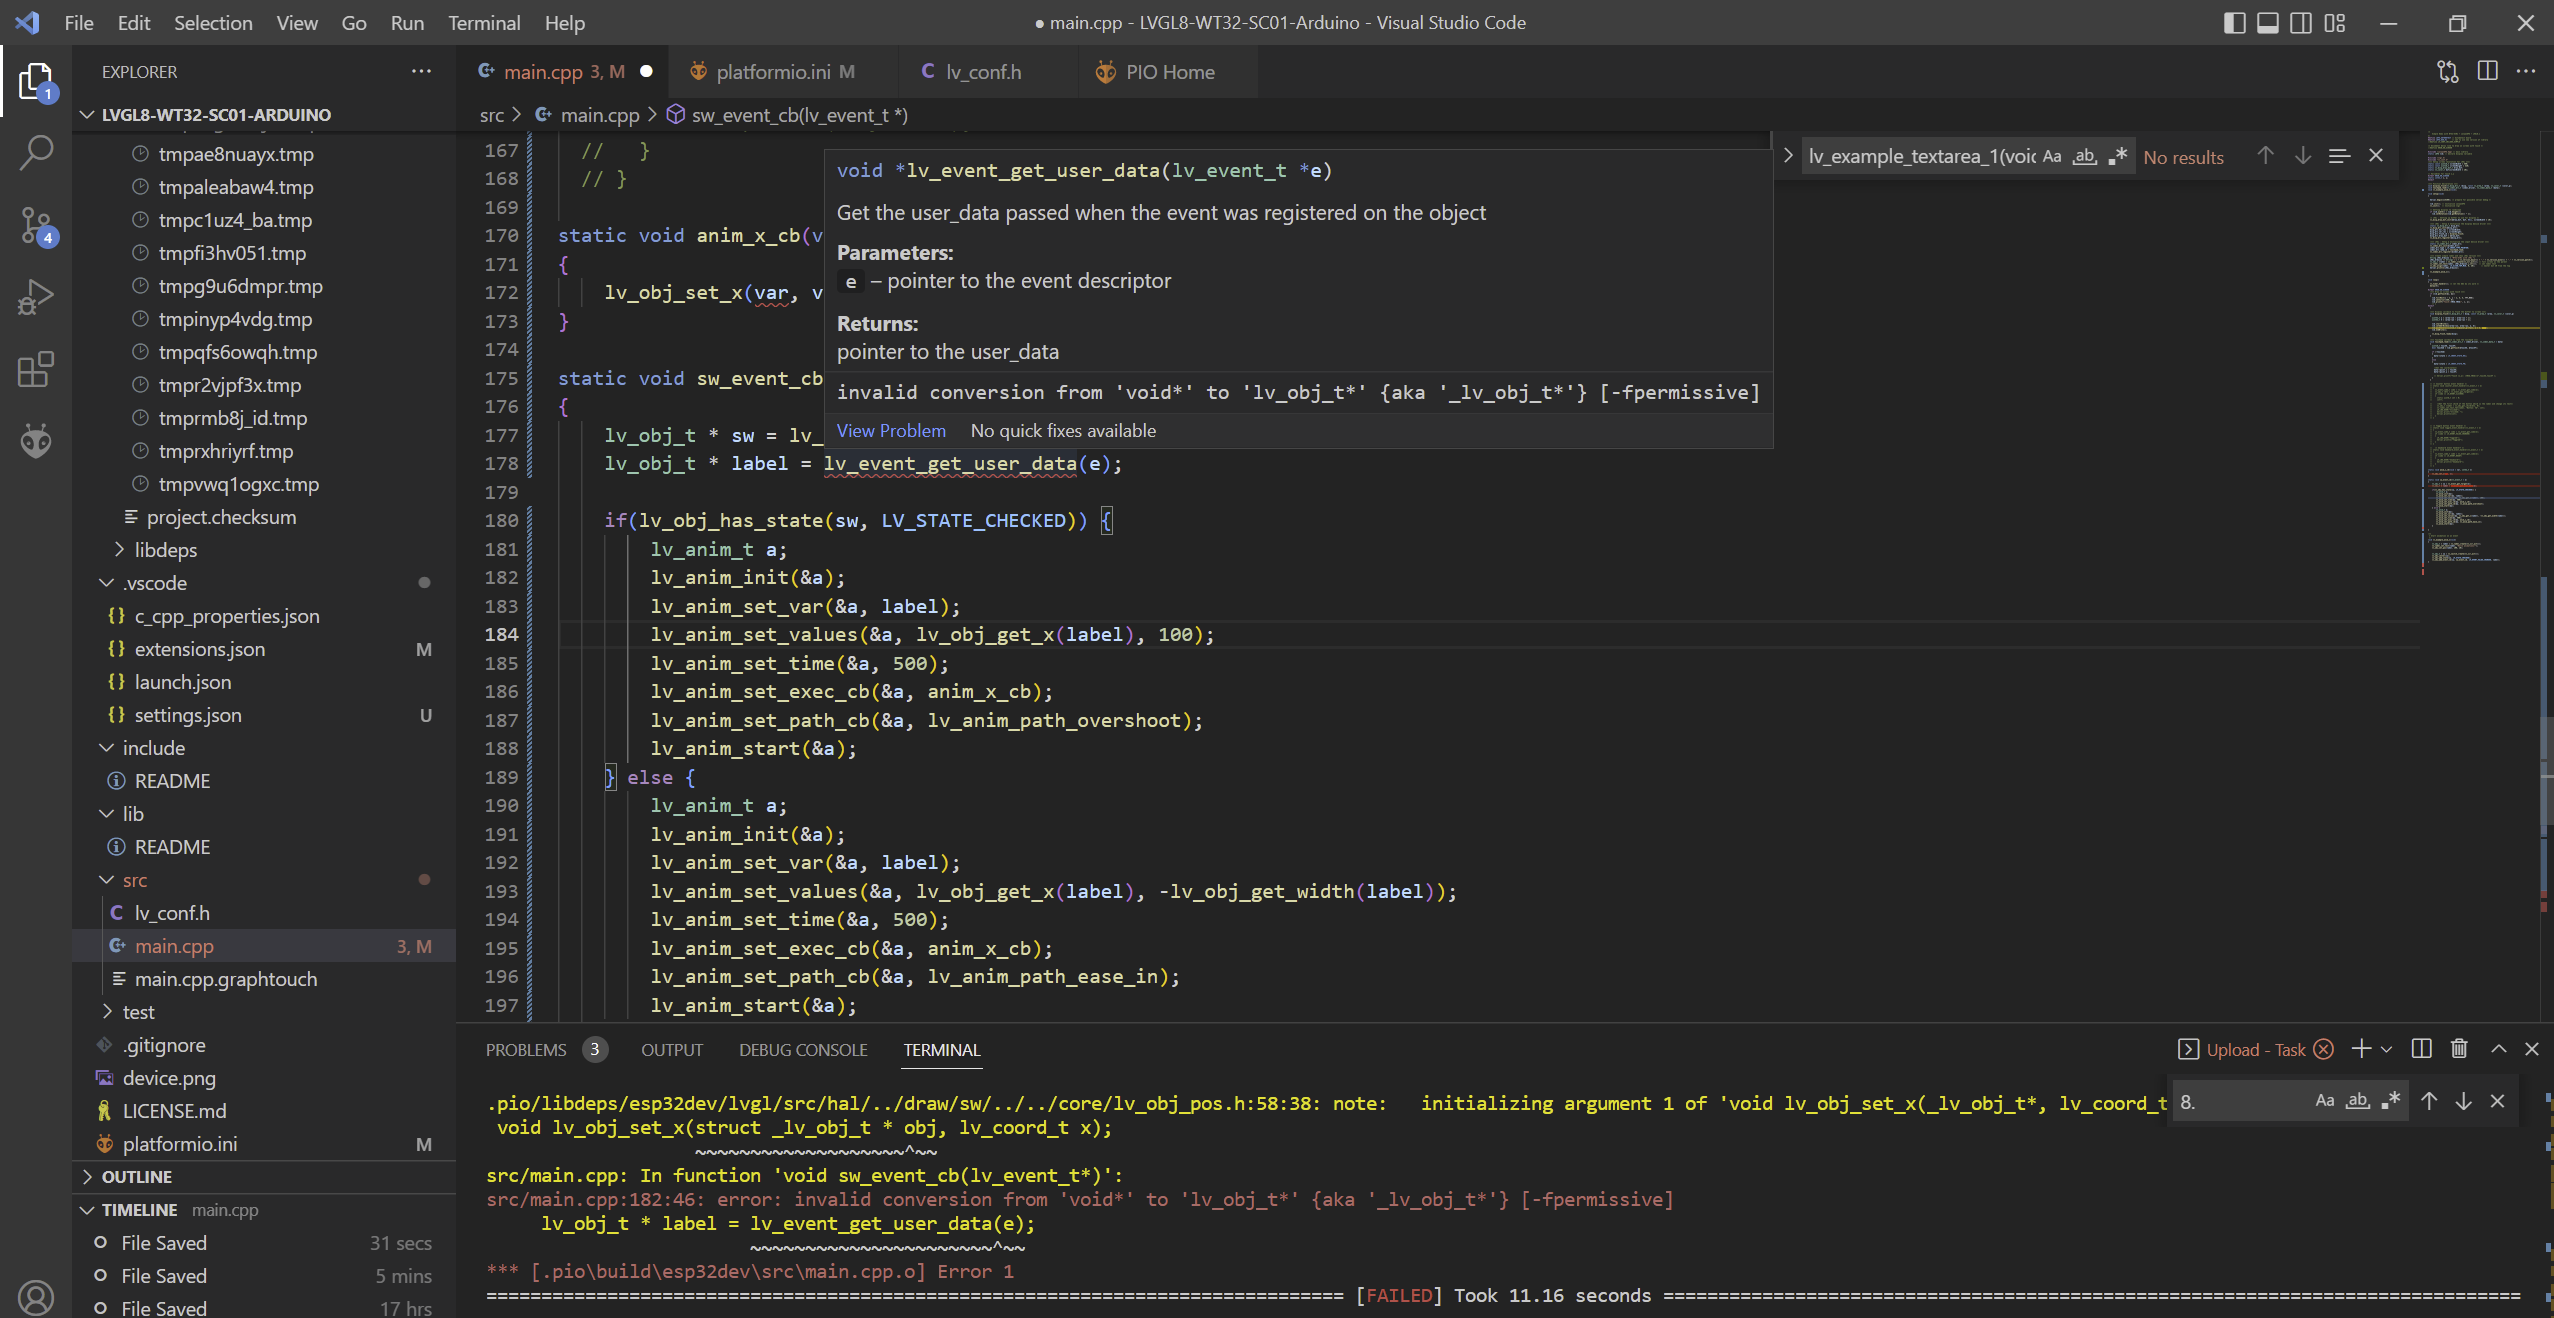Split the editor using top-right icon
The height and width of the screenshot is (1318, 2554).
(x=2487, y=71)
